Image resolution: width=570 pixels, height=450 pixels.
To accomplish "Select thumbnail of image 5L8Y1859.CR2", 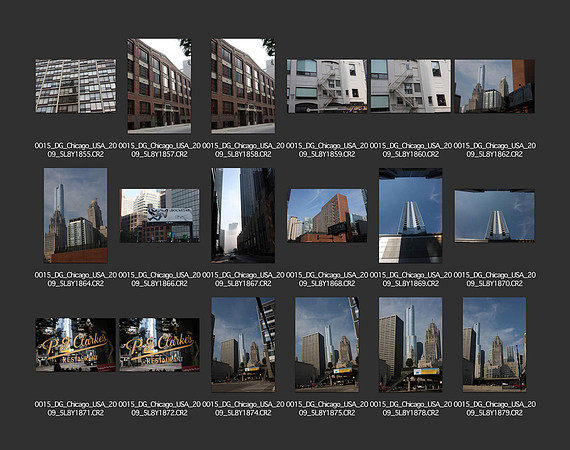I will pyautogui.click(x=327, y=86).
